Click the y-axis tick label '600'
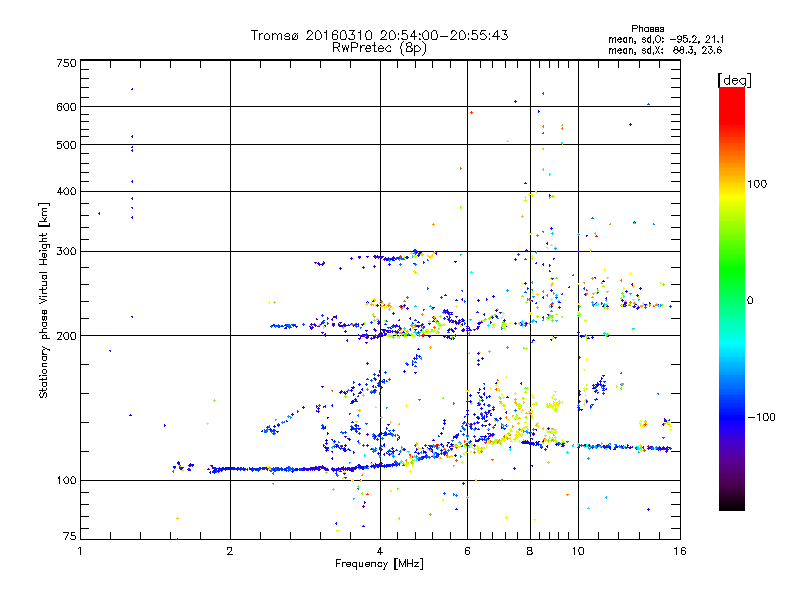This screenshot has height=600, width=800. [66, 107]
